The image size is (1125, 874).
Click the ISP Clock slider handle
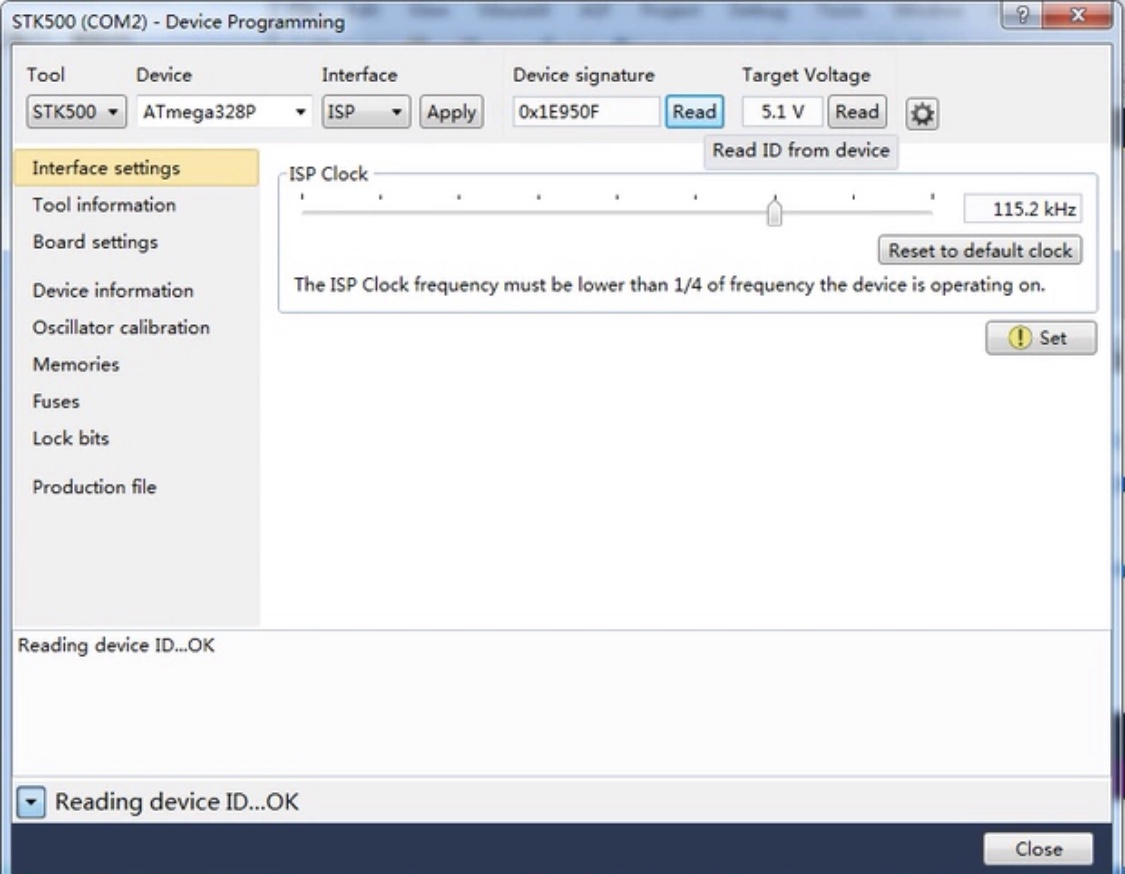point(774,212)
